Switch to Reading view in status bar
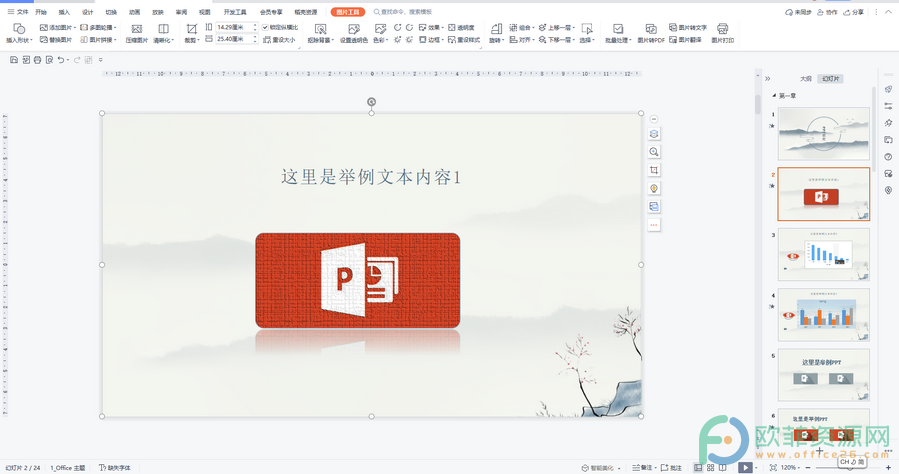Viewport: 899px width, 474px height. pyautogui.click(x=723, y=468)
